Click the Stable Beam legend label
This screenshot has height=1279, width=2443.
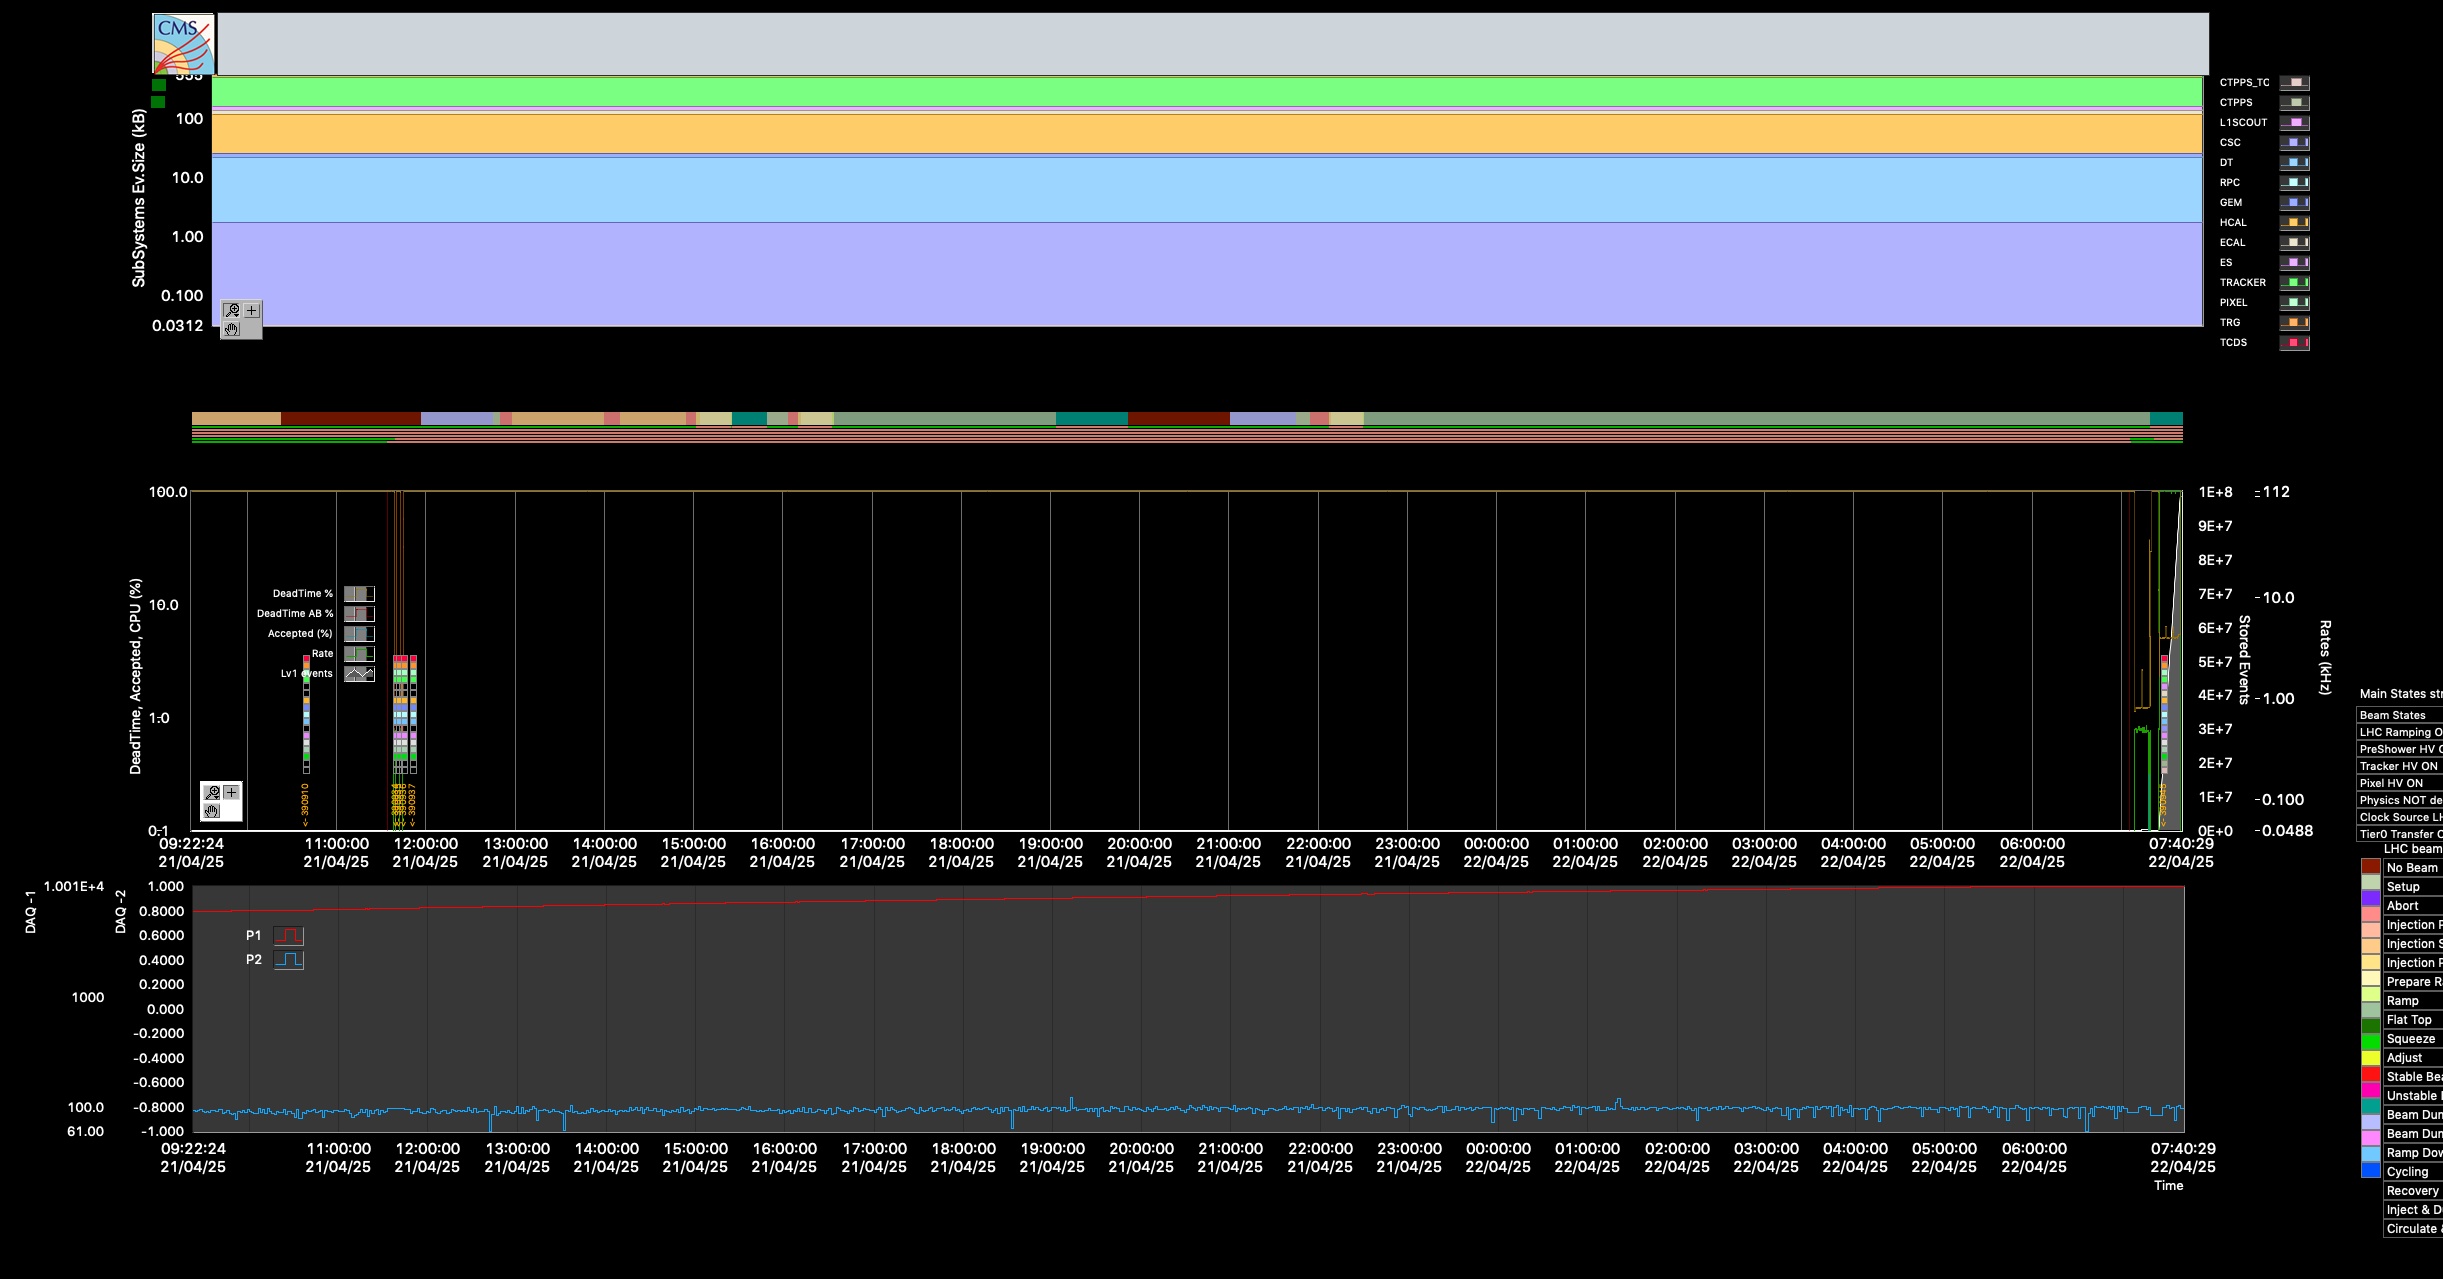(2413, 1077)
